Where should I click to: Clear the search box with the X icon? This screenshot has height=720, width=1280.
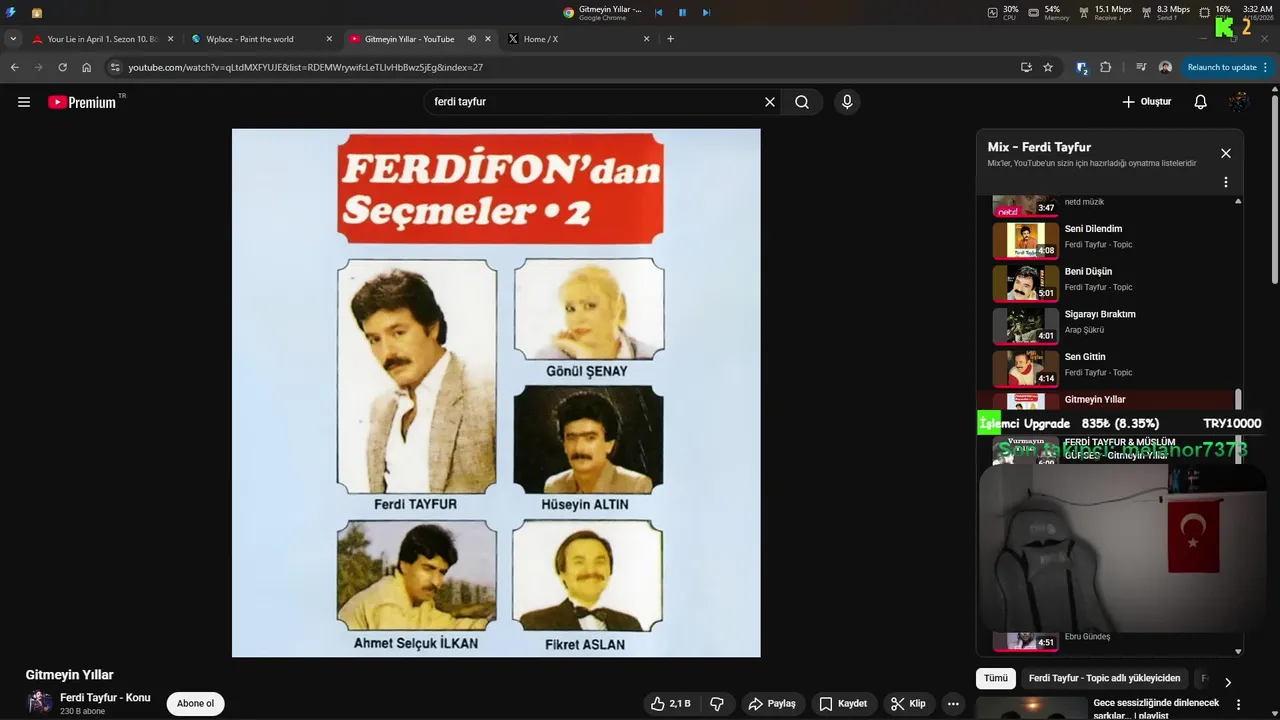770,102
